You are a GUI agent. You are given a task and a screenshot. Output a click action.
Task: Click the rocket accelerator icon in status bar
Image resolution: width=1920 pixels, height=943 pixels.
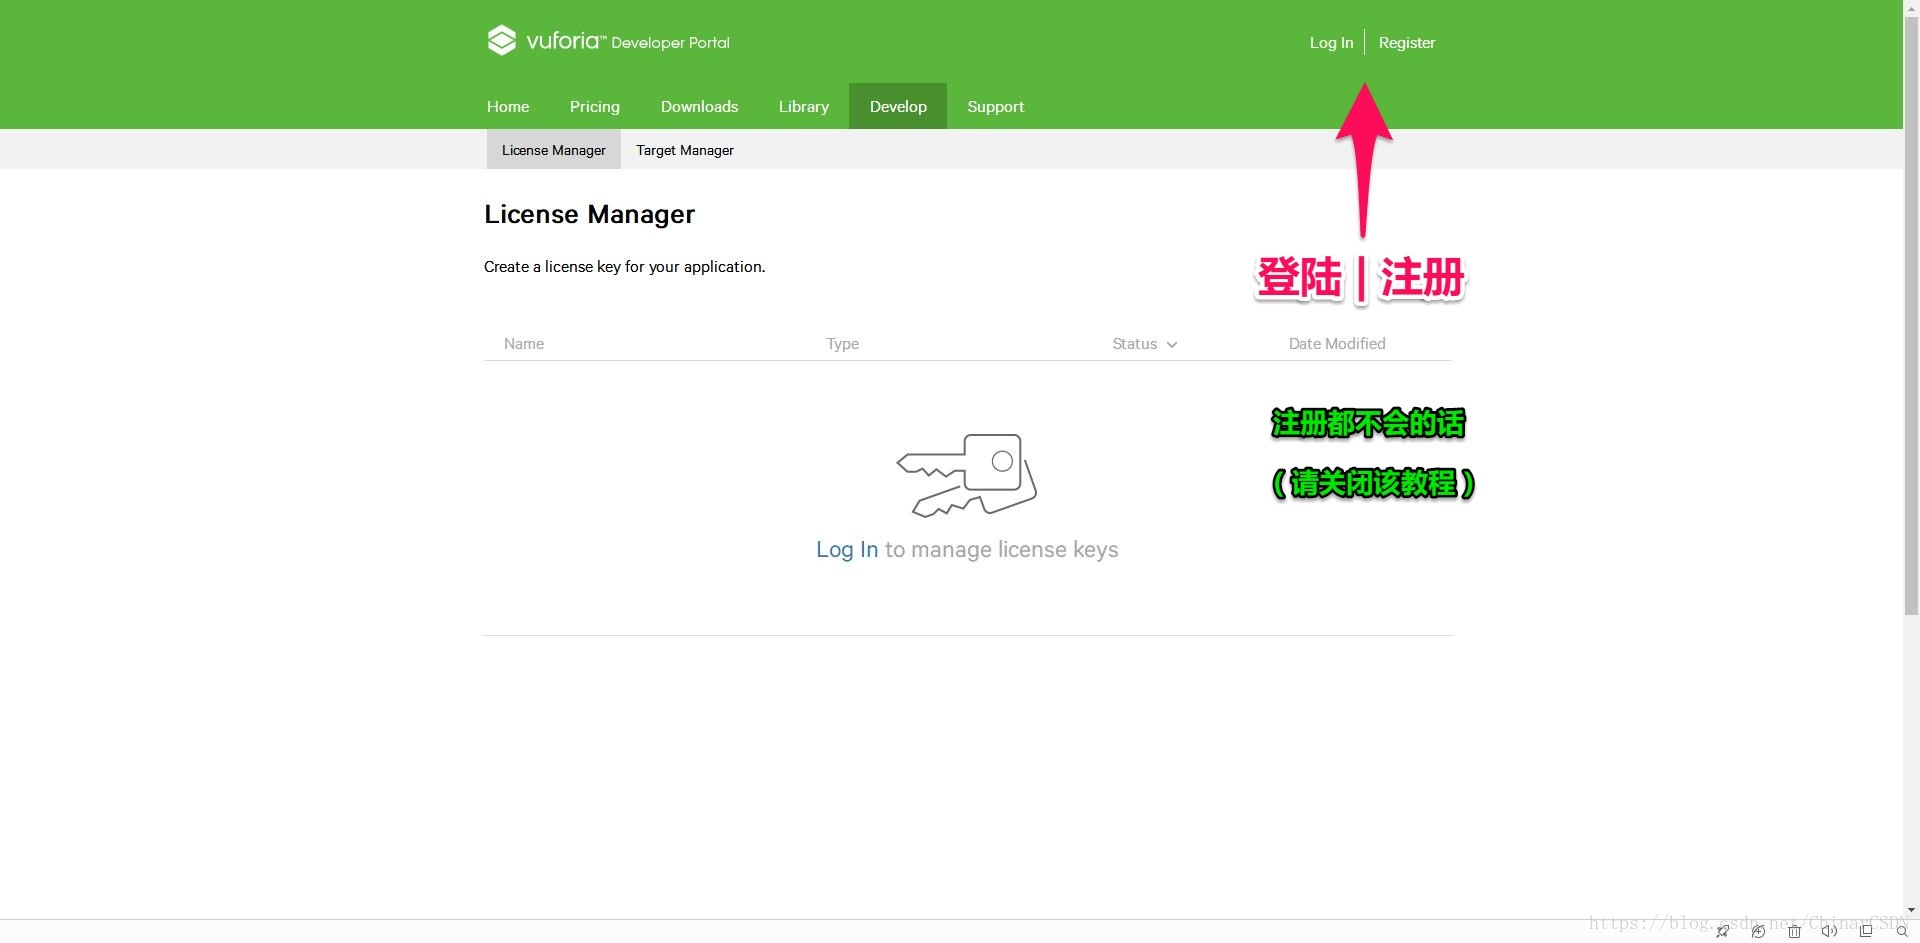[1722, 932]
